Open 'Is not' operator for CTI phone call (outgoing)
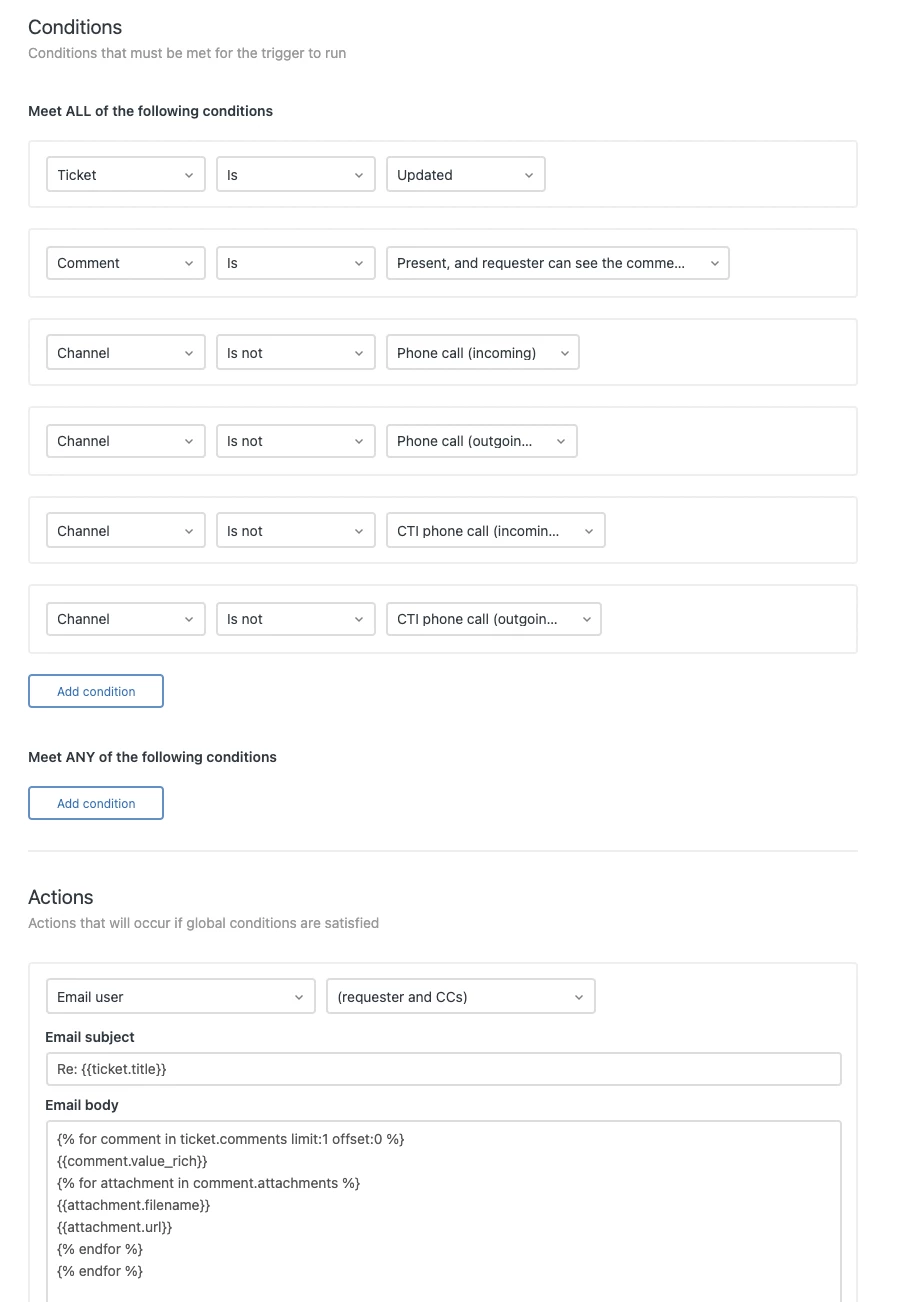The width and height of the screenshot is (900, 1302). tap(295, 619)
